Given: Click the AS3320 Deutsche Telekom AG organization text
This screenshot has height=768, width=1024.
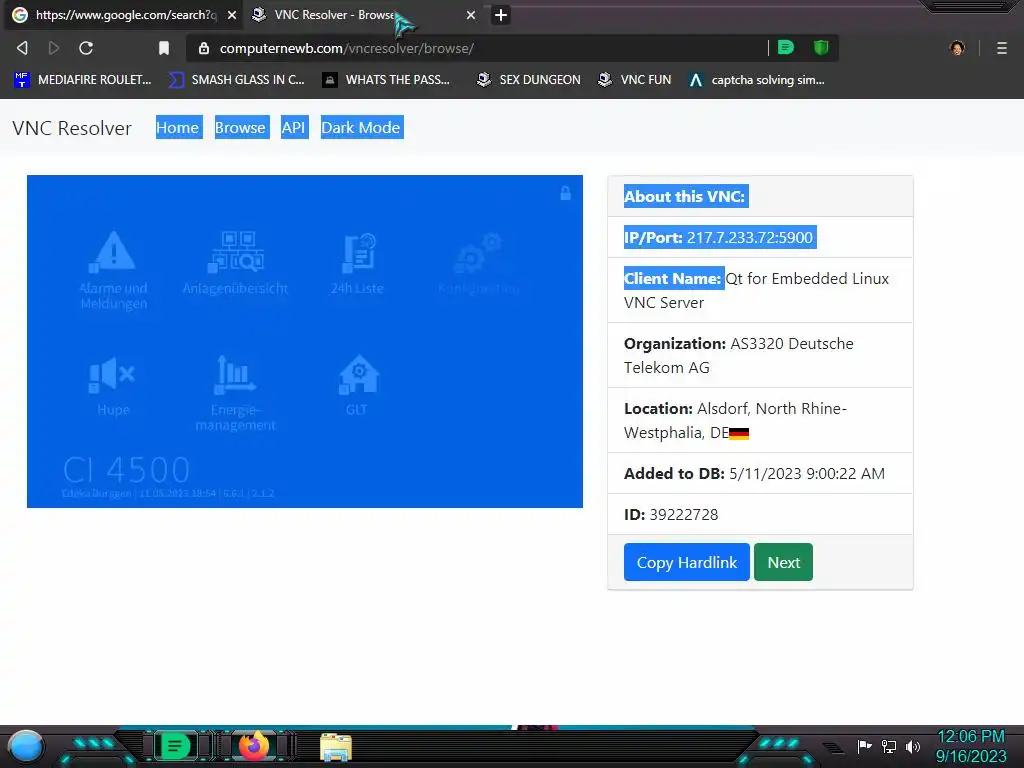Looking at the screenshot, I should coord(739,355).
